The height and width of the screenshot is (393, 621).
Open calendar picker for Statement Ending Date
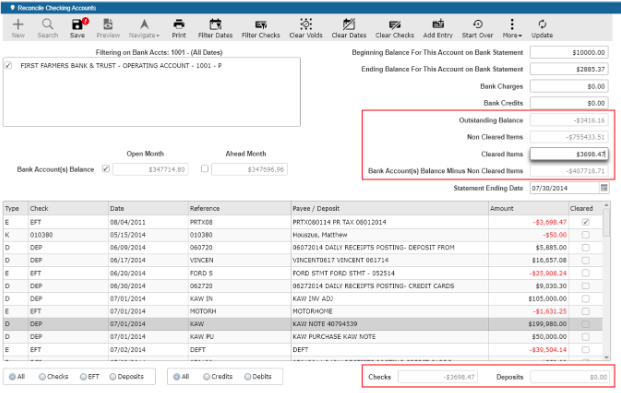click(x=604, y=188)
